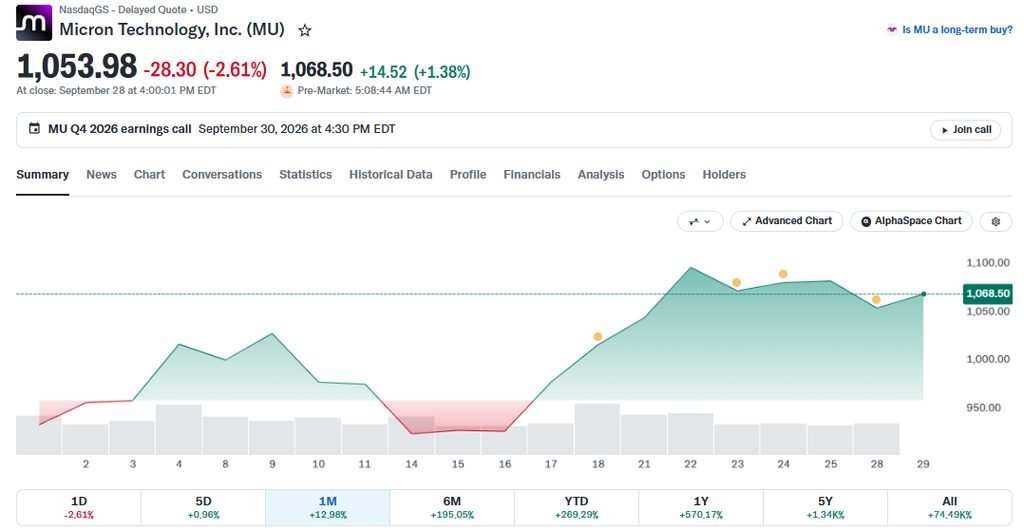Select the 6M chart range
Screen dimensions: 1024x530
click(x=452, y=507)
